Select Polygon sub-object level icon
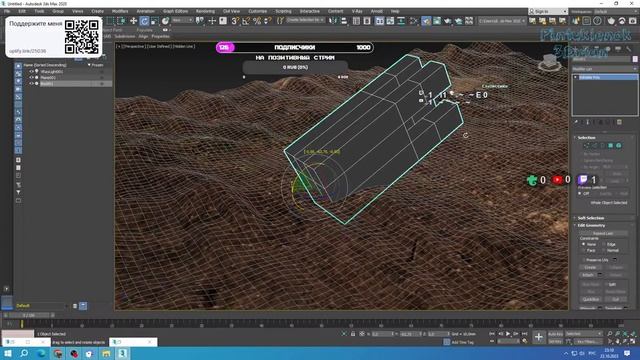 pos(611,145)
